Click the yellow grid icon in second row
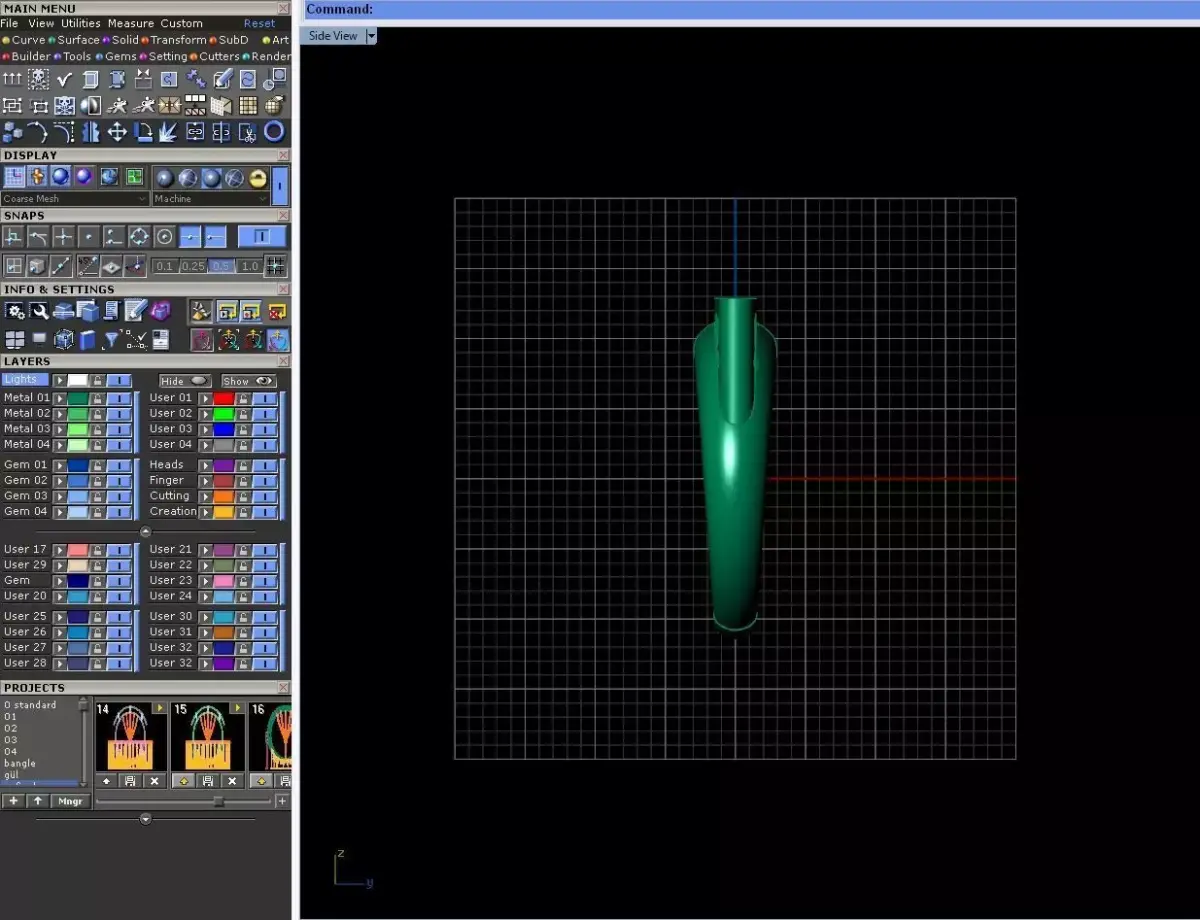This screenshot has width=1200, height=920. point(248,105)
